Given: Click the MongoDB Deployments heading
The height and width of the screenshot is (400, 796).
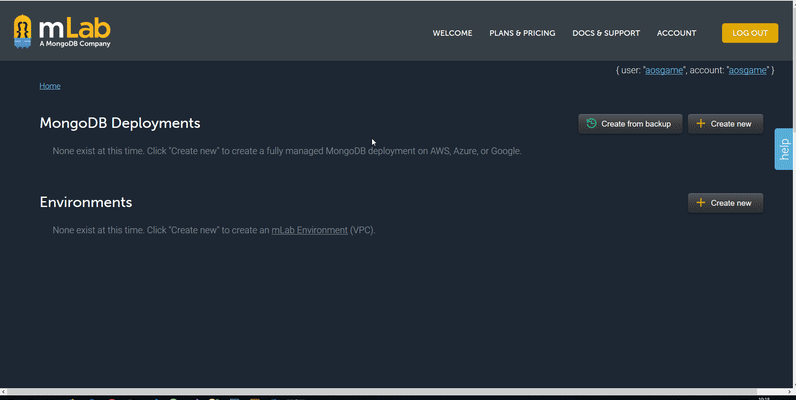Looking at the screenshot, I should pos(120,123).
